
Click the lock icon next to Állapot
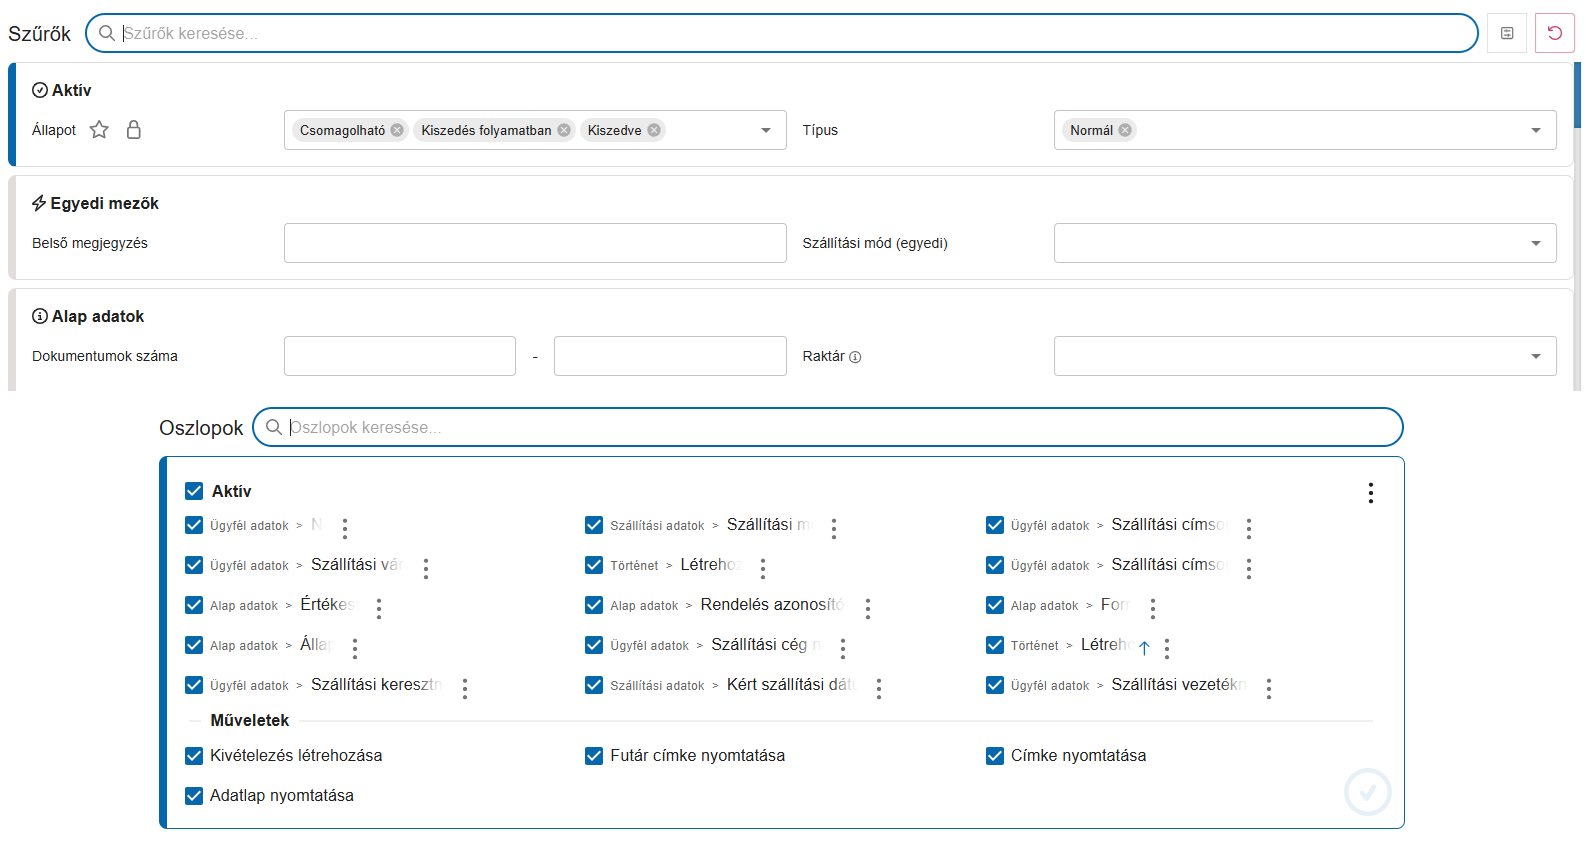point(134,130)
